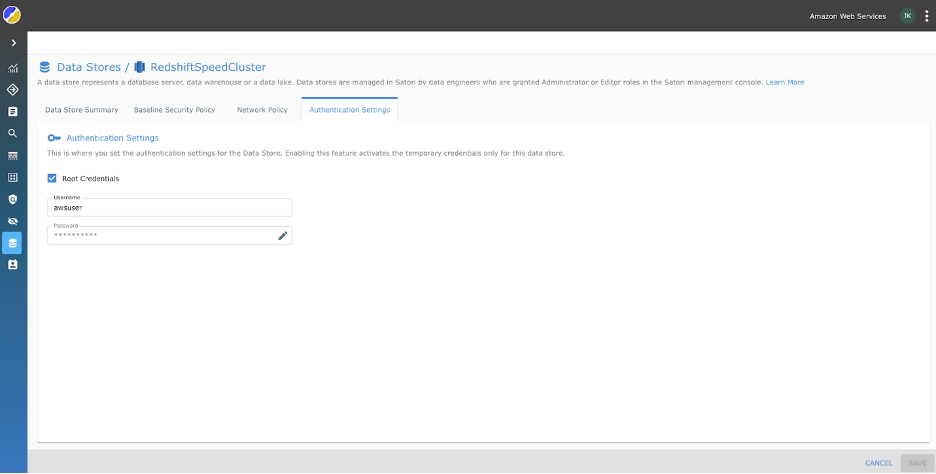936x474 pixels.
Task: Follow the Learn More link
Action: click(785, 82)
